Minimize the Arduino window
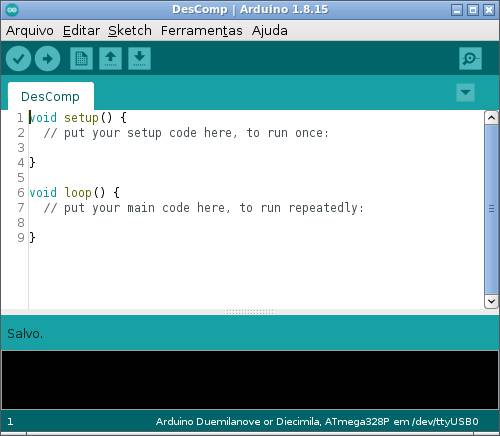The image size is (500, 436). click(457, 10)
